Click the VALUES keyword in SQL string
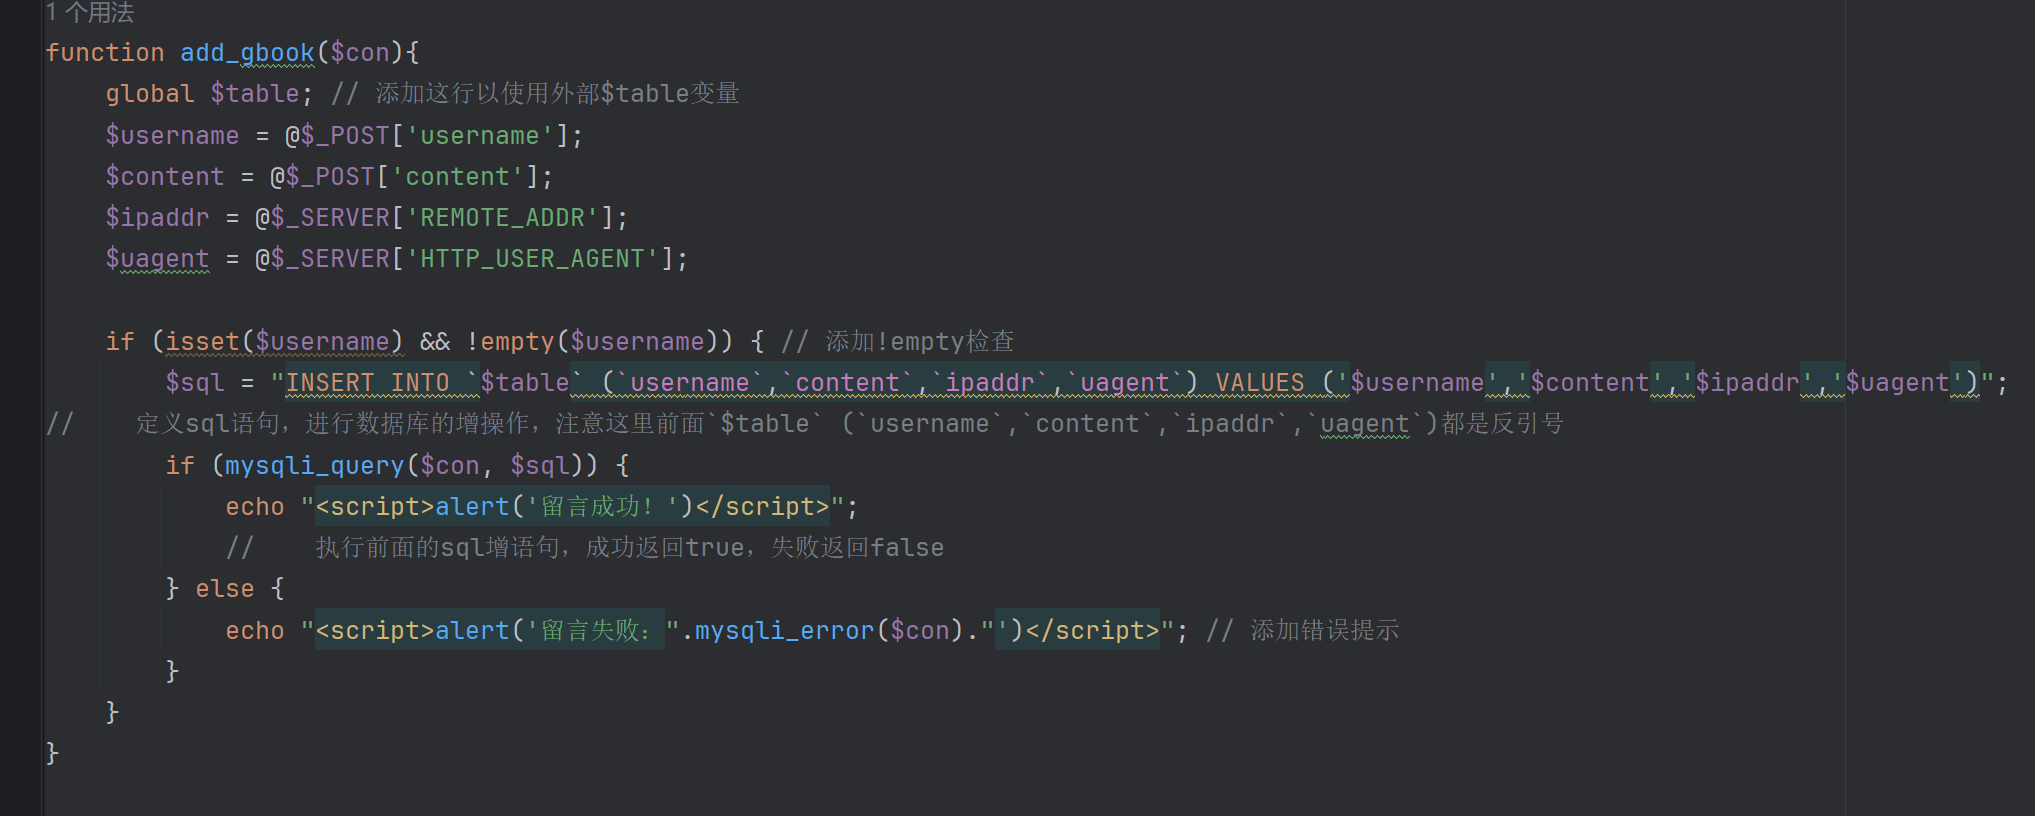The height and width of the screenshot is (816, 2035). [x=1260, y=383]
